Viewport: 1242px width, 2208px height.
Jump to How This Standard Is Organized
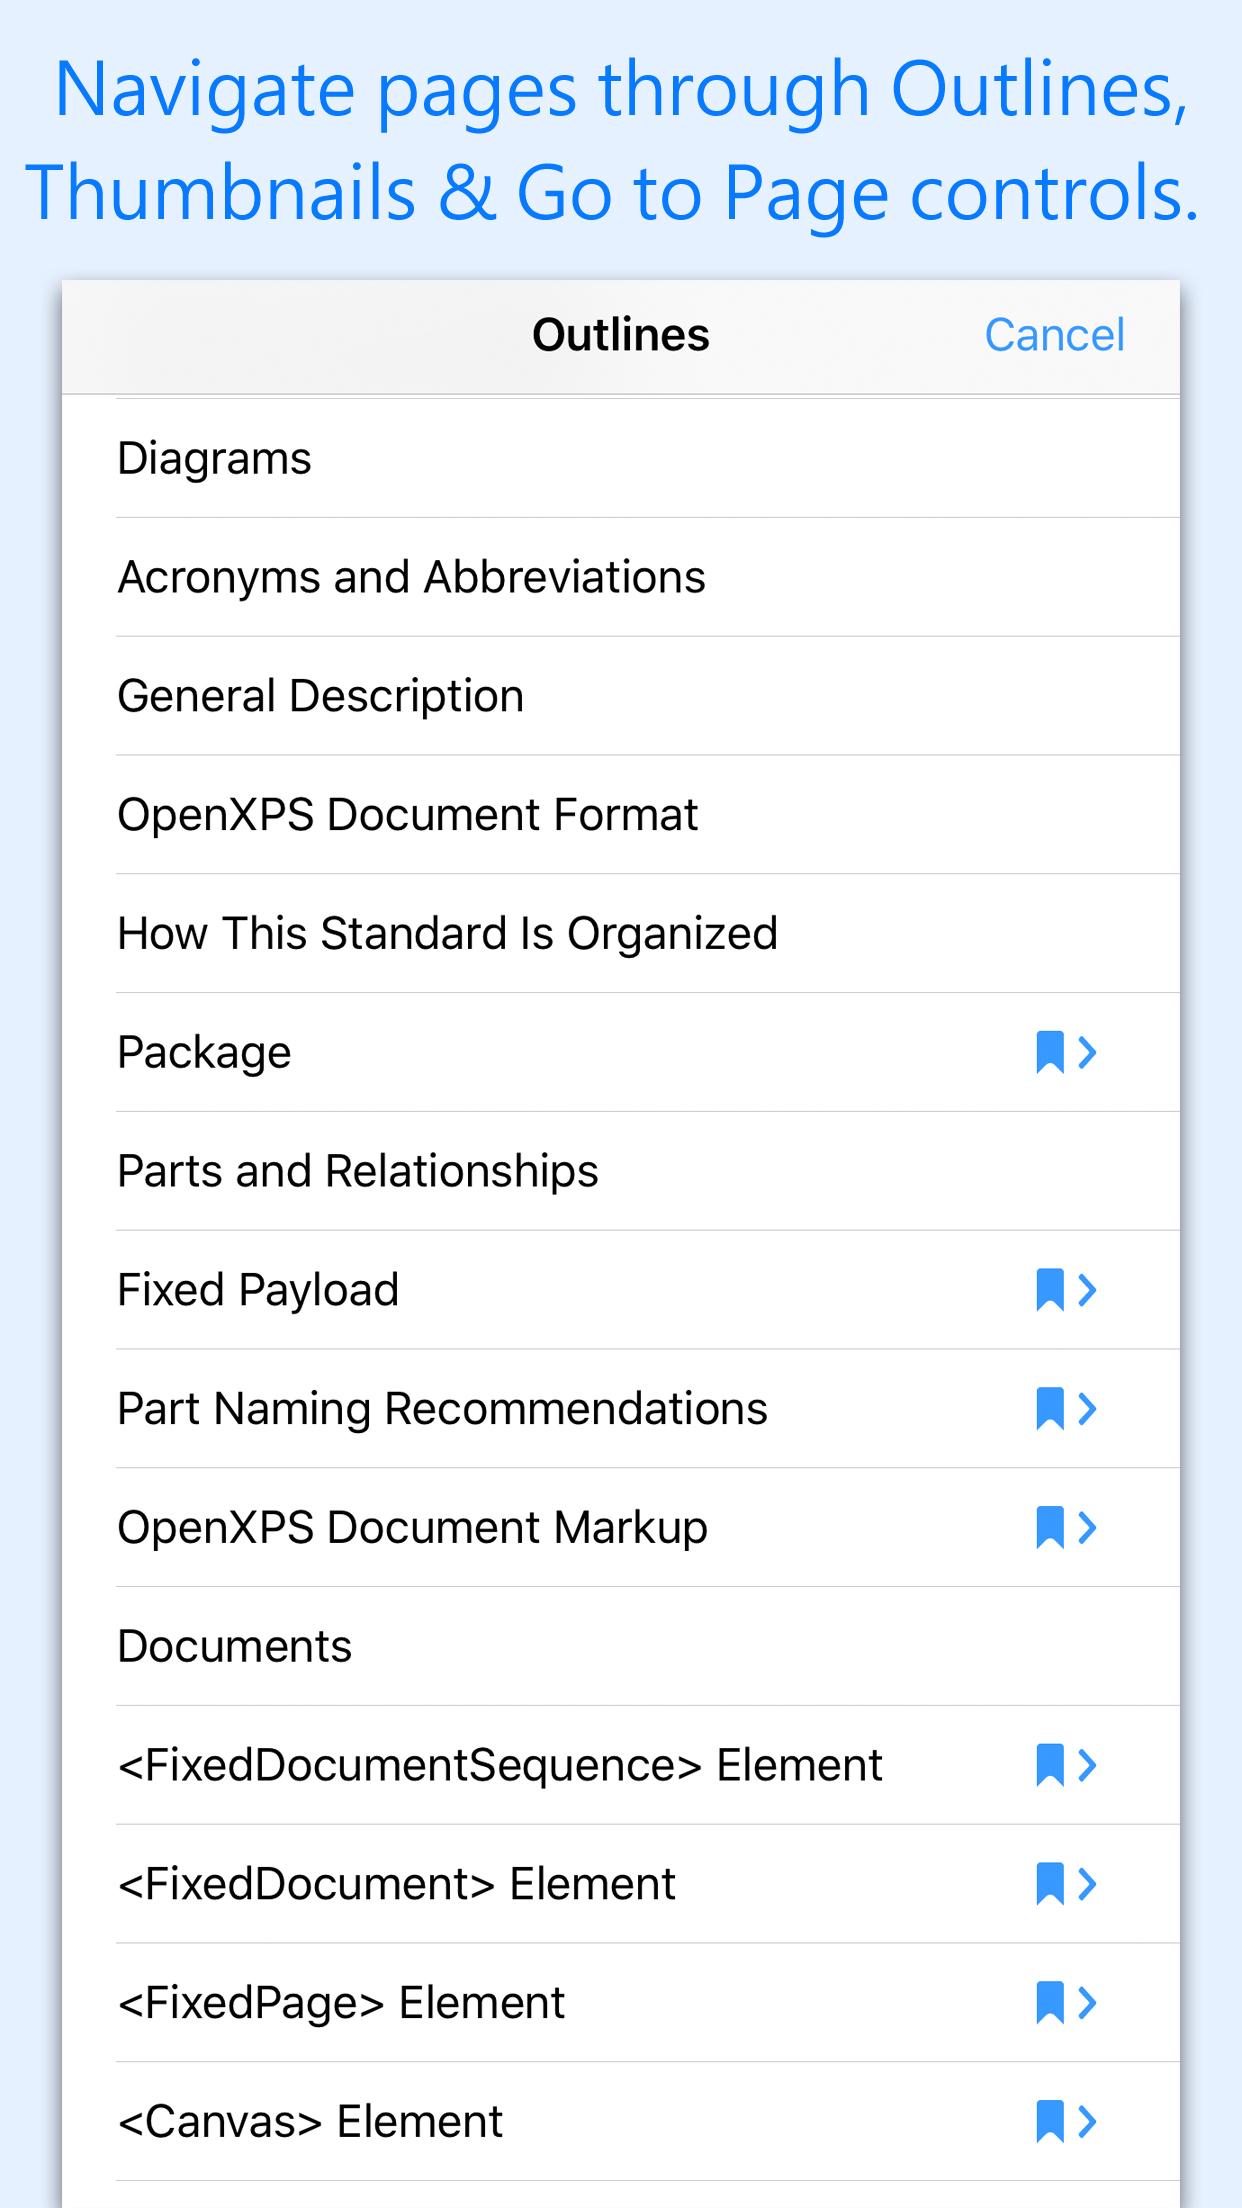[x=447, y=934]
